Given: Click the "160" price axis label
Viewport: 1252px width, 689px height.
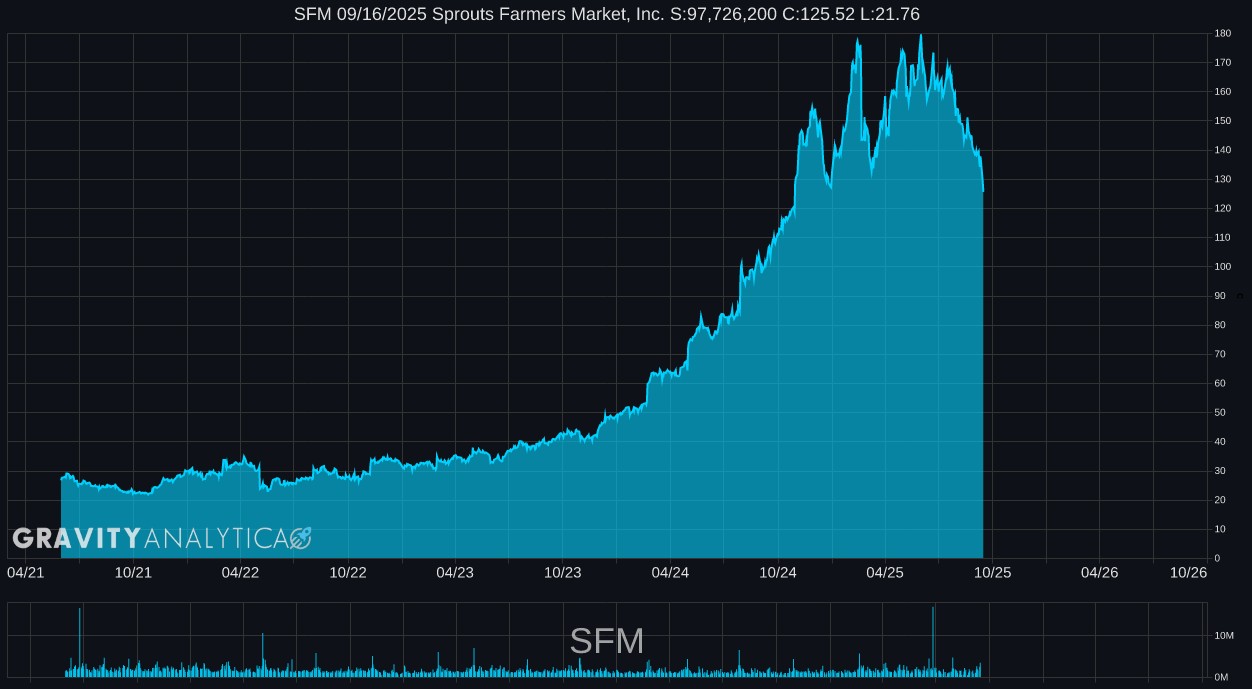Looking at the screenshot, I should [x=1222, y=92].
